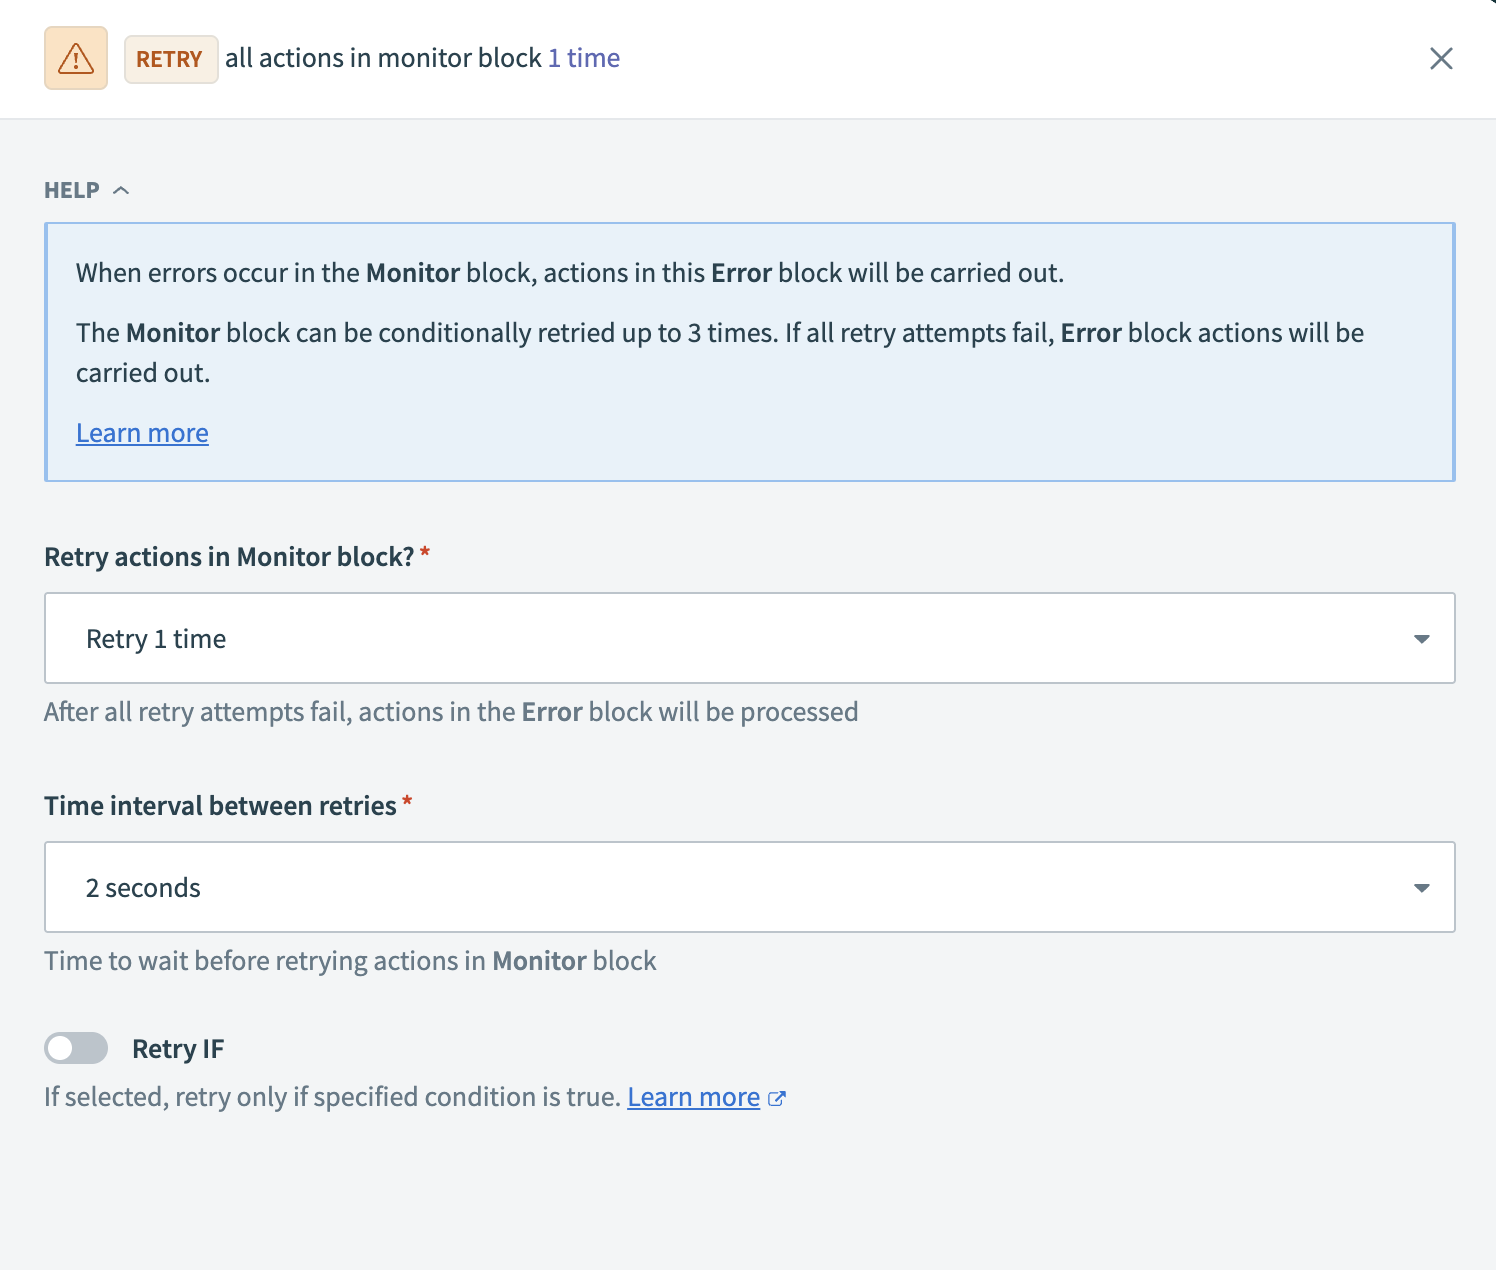Expand the 'Retry 1 time' selector arrow

[x=1423, y=638]
